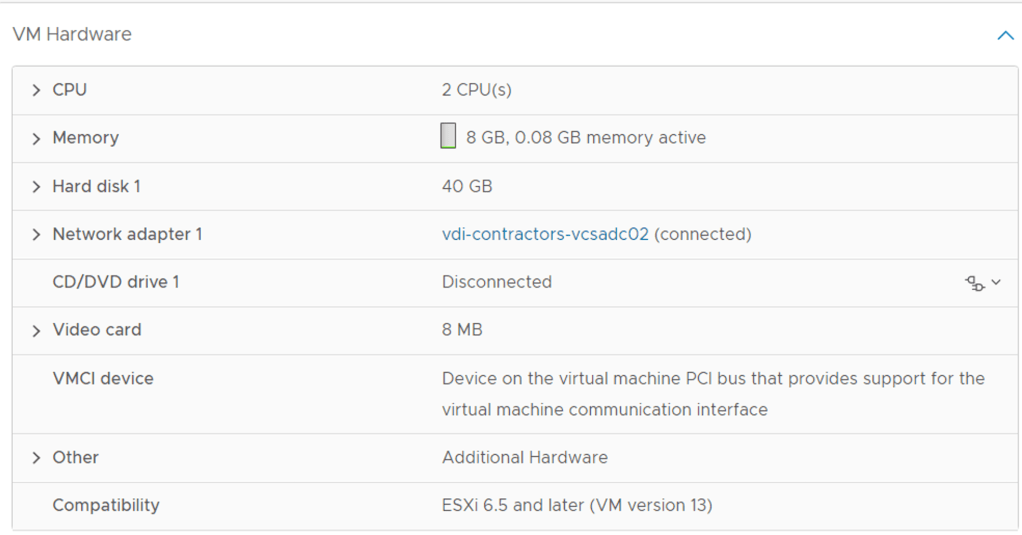The image size is (1022, 535).
Task: Click the CPU row label
Action: click(x=70, y=90)
